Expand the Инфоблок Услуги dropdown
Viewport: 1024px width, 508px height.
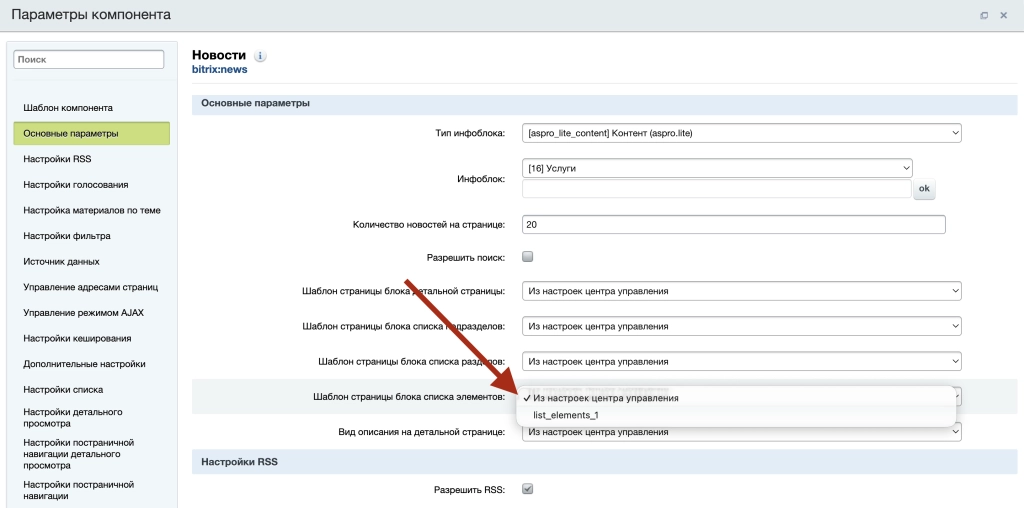[x=717, y=168]
